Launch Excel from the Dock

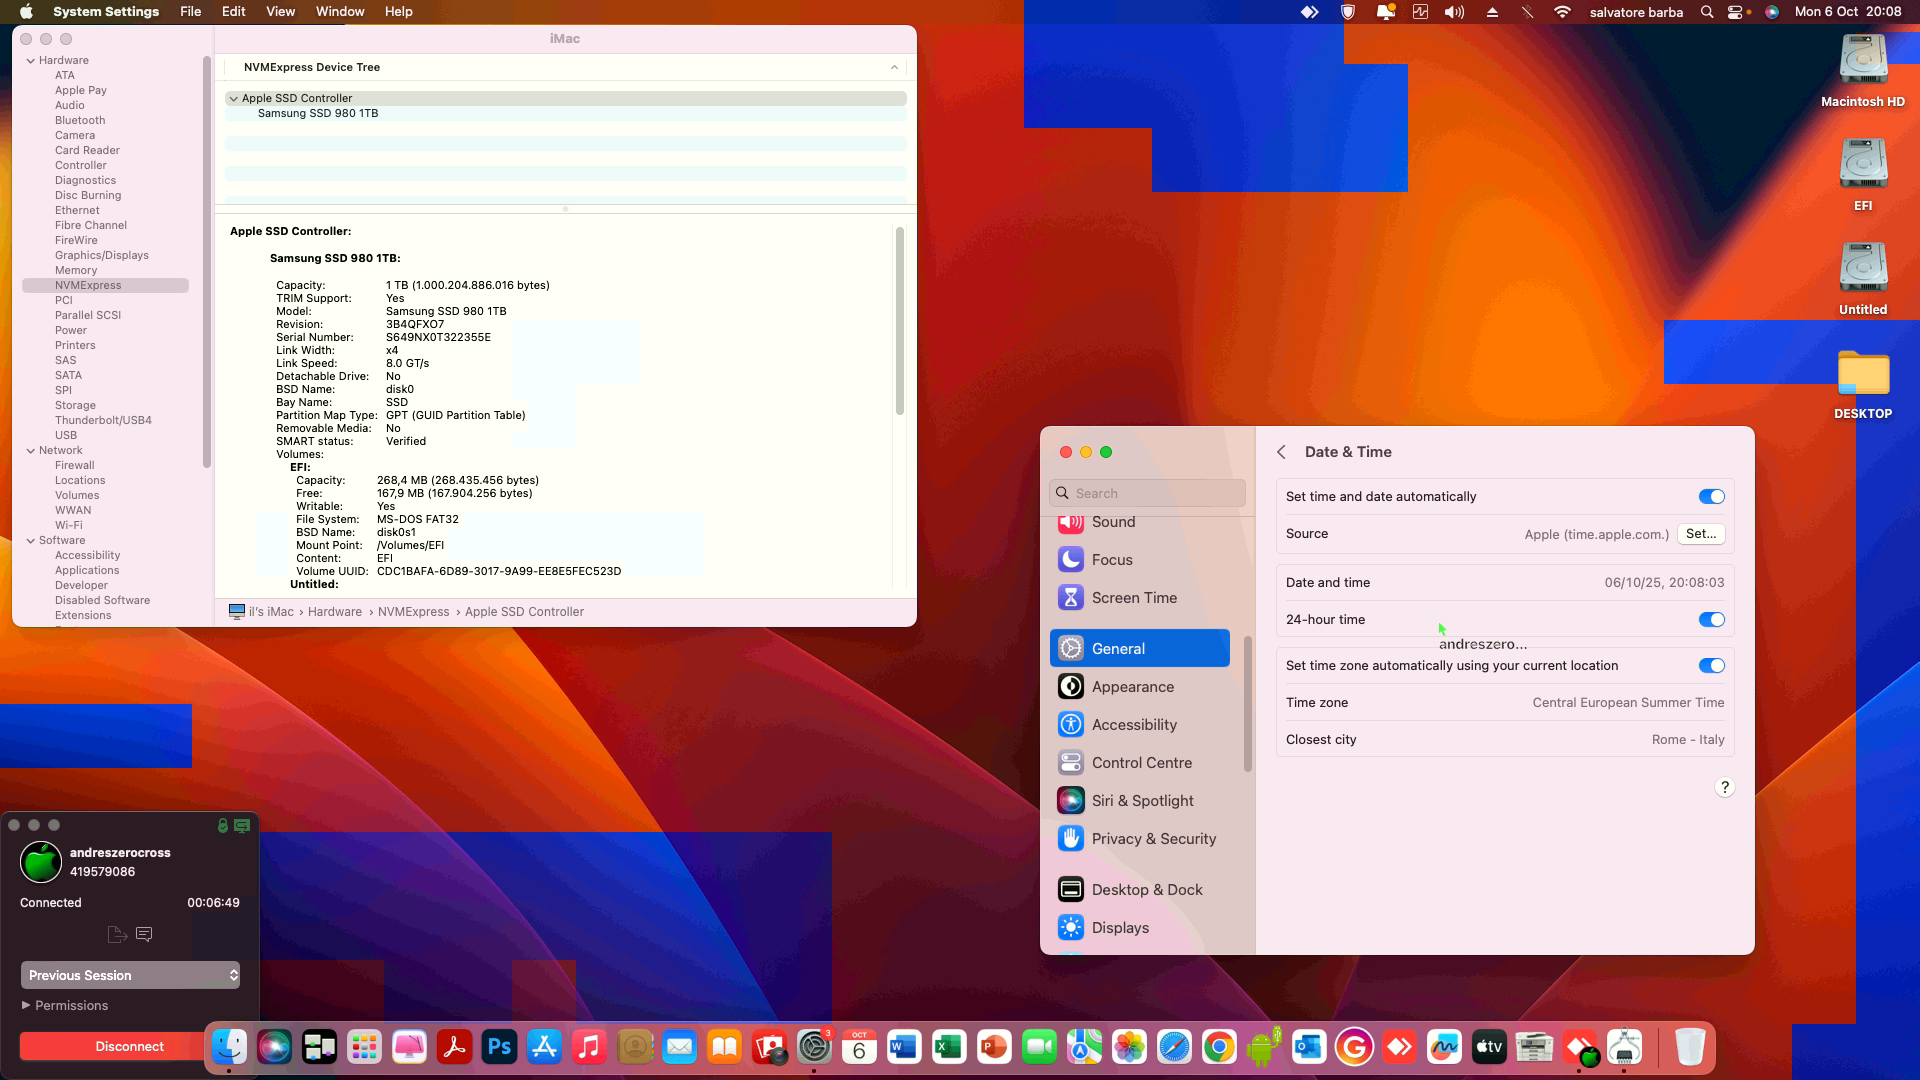(949, 1047)
